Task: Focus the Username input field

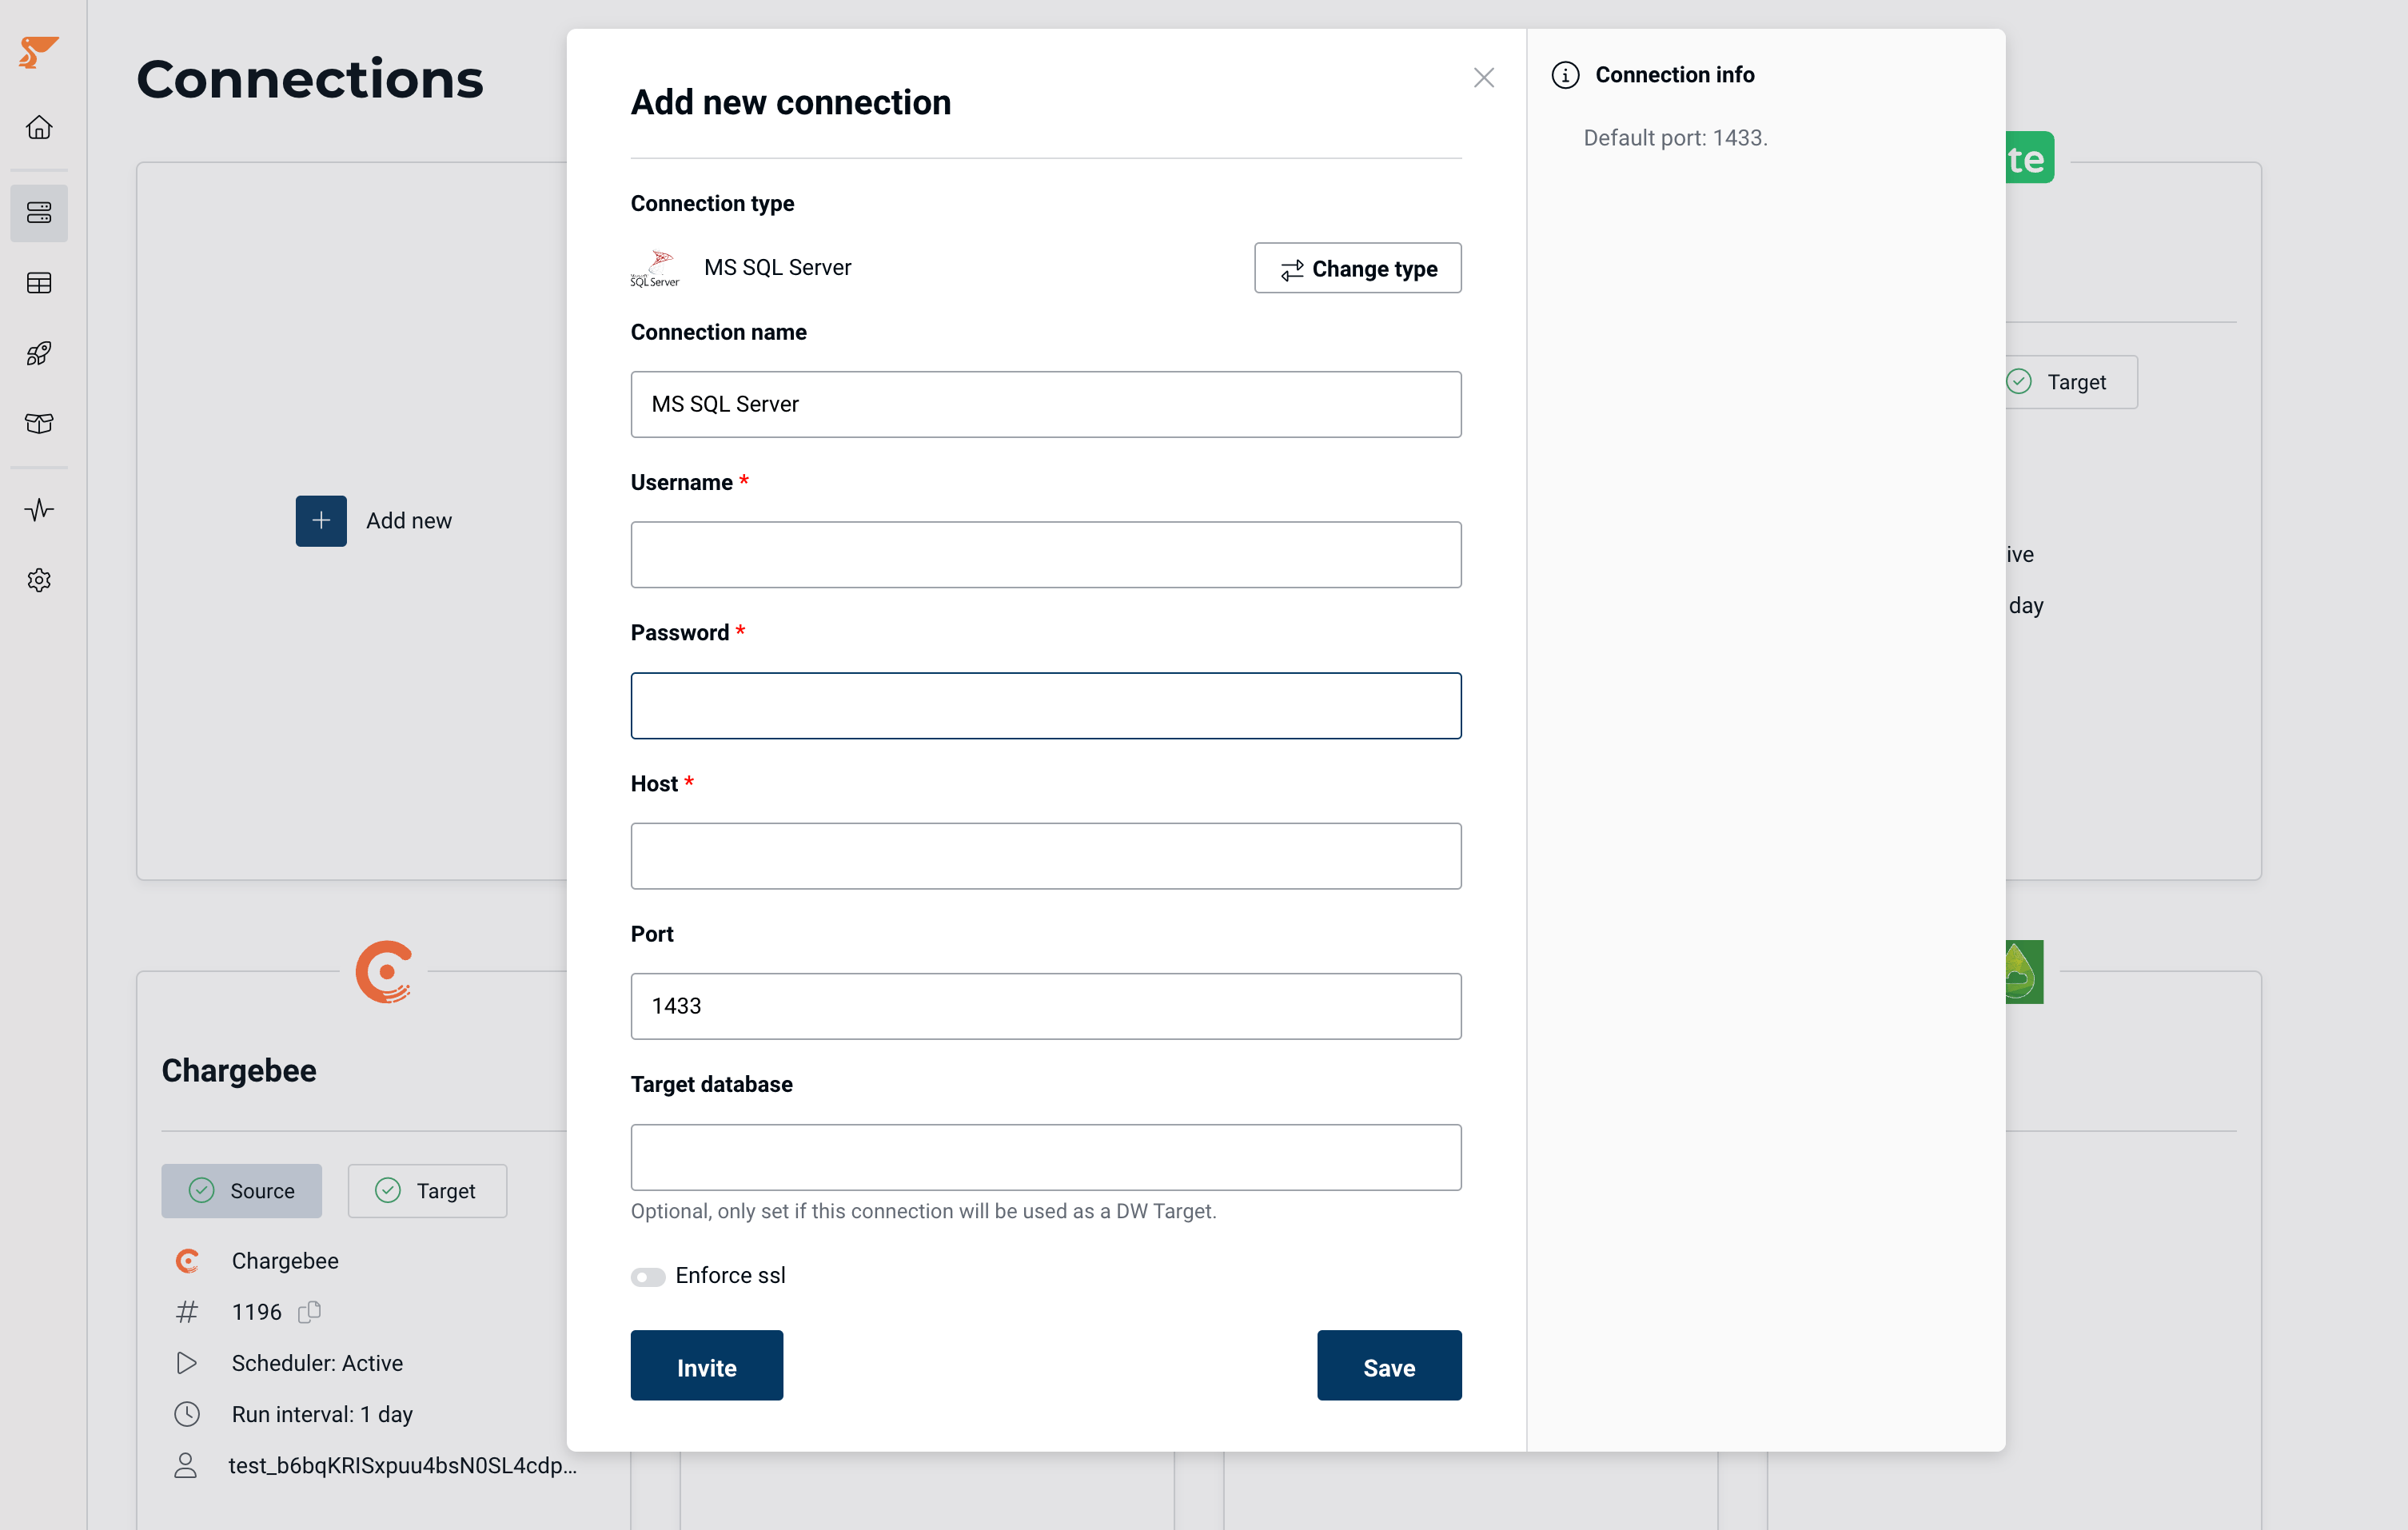Action: (1045, 555)
